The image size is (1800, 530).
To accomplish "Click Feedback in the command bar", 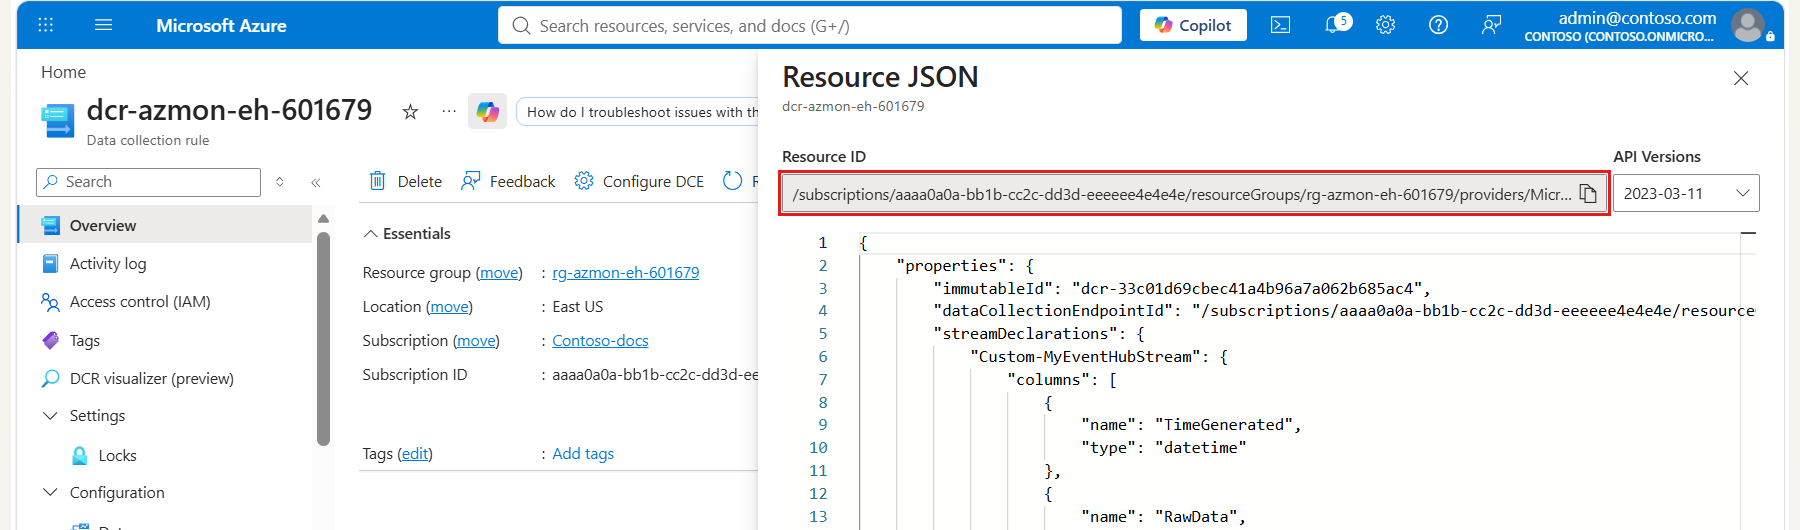I will click(508, 181).
